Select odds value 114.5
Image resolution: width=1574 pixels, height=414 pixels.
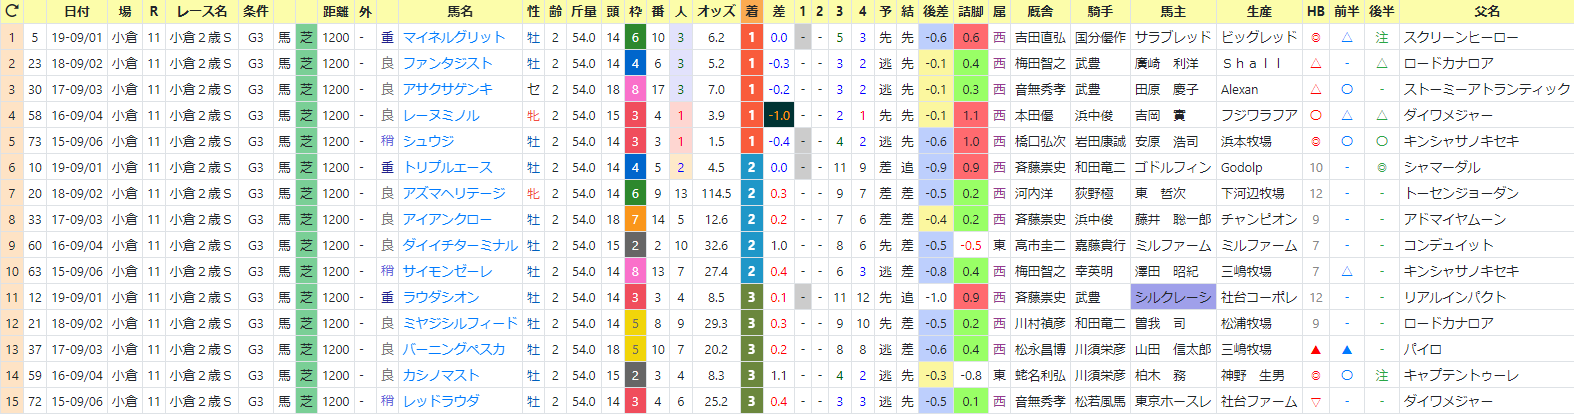pos(716,193)
